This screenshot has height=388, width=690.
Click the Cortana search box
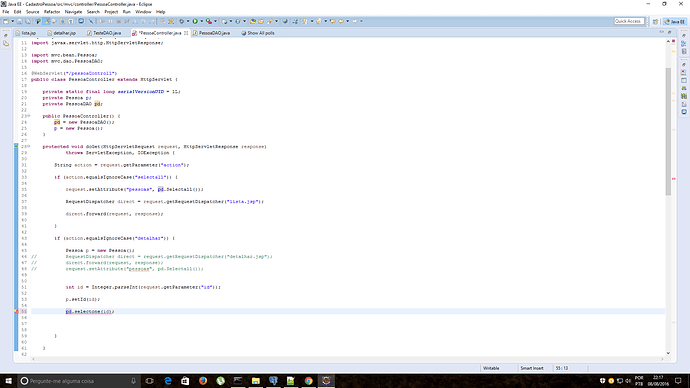click(x=79, y=381)
